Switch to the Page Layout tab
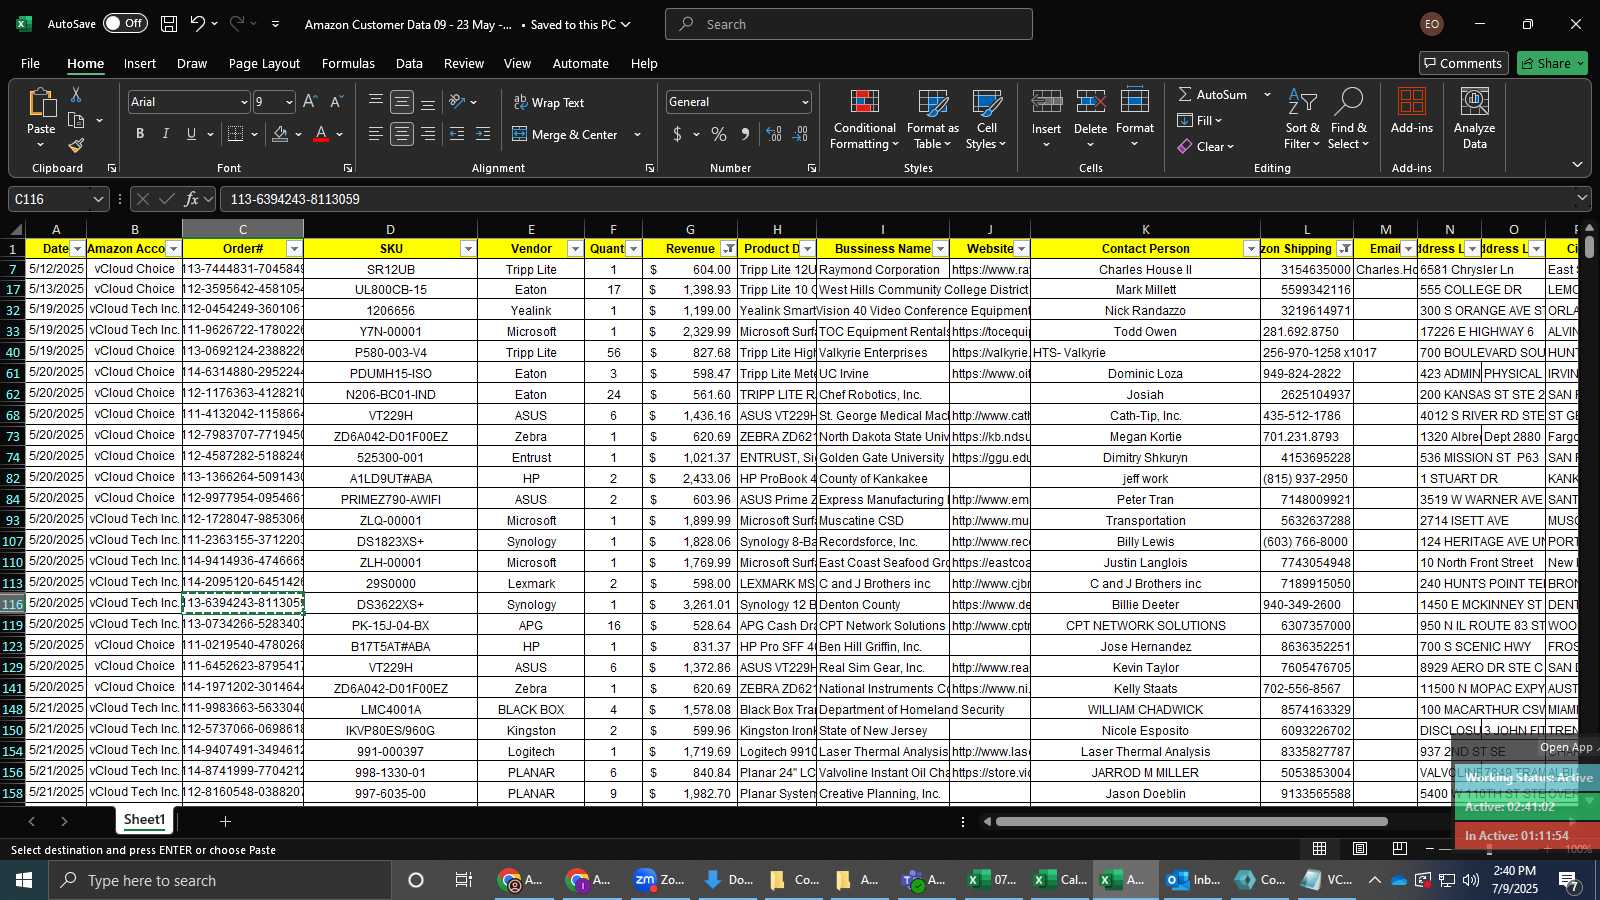This screenshot has width=1600, height=900. [x=264, y=63]
